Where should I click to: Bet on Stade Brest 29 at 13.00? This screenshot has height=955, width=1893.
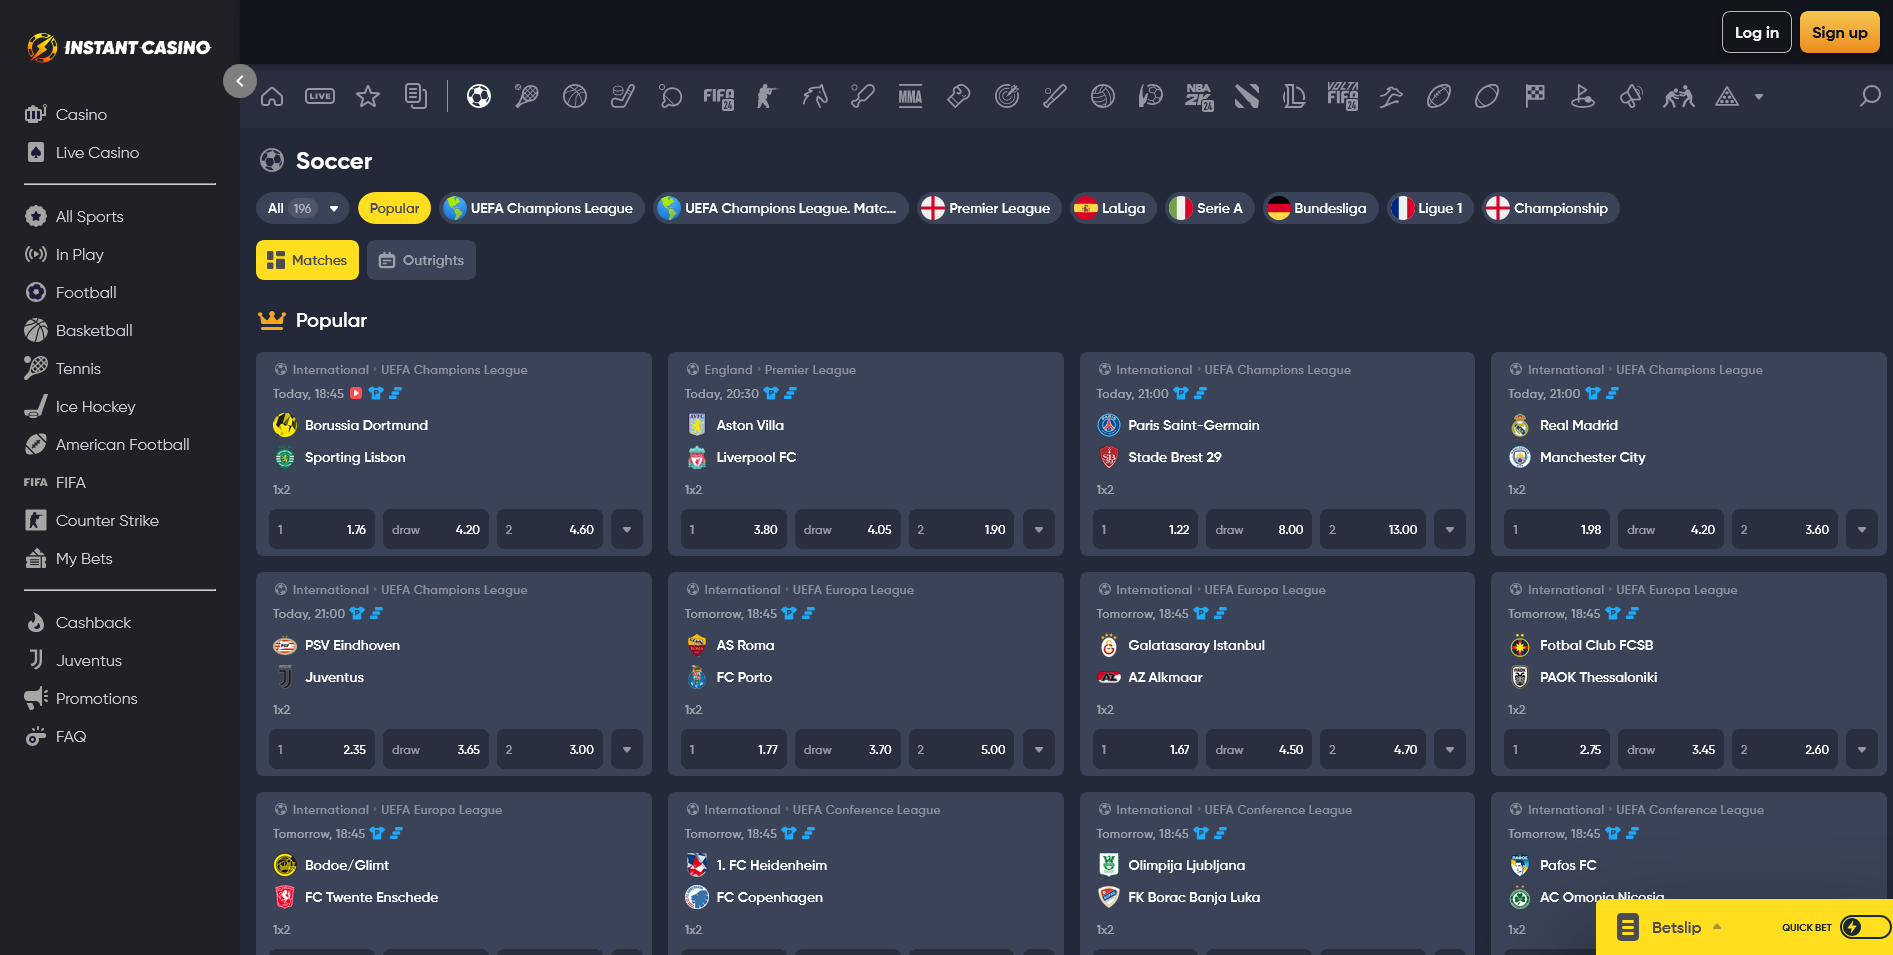coord(1373,530)
